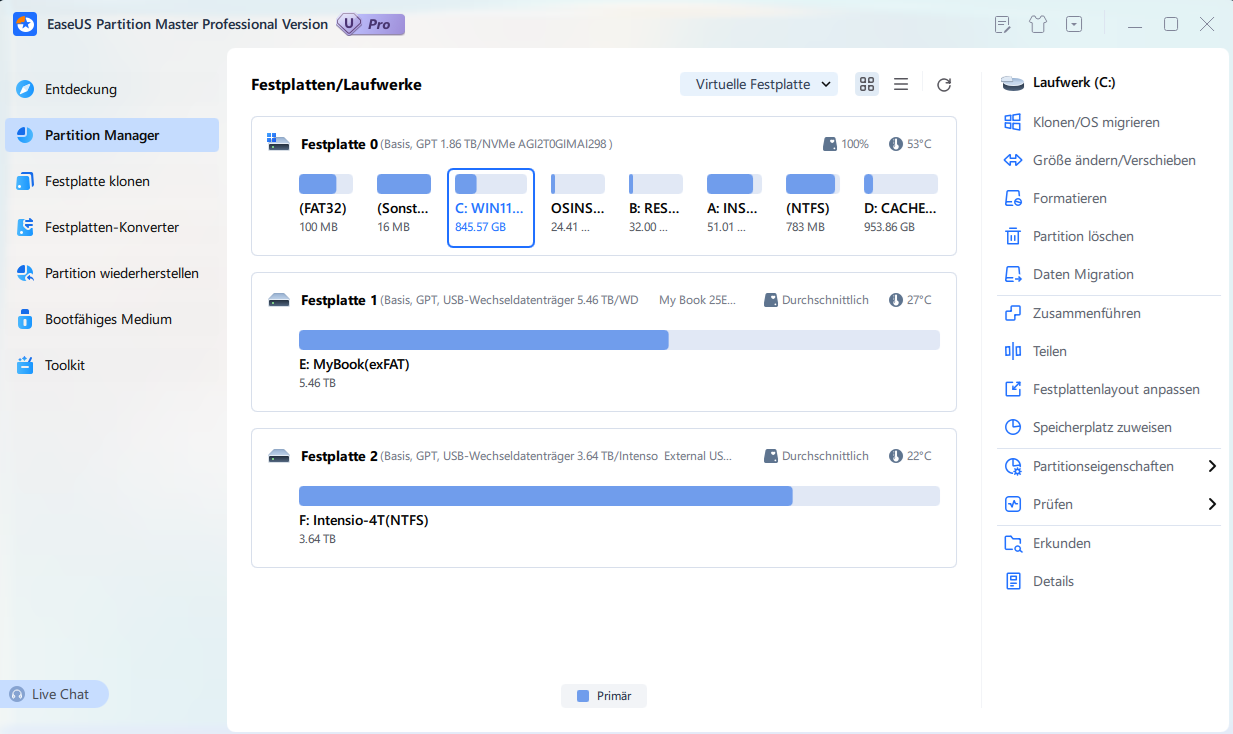Switch to list view of disks
The height and width of the screenshot is (734, 1233).
click(900, 84)
